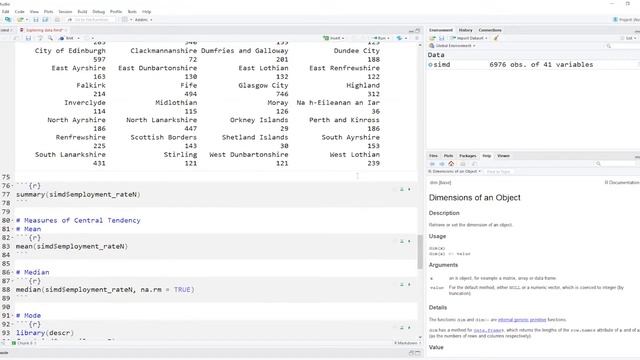Run the library(descr) chunk play icon

click(409, 328)
